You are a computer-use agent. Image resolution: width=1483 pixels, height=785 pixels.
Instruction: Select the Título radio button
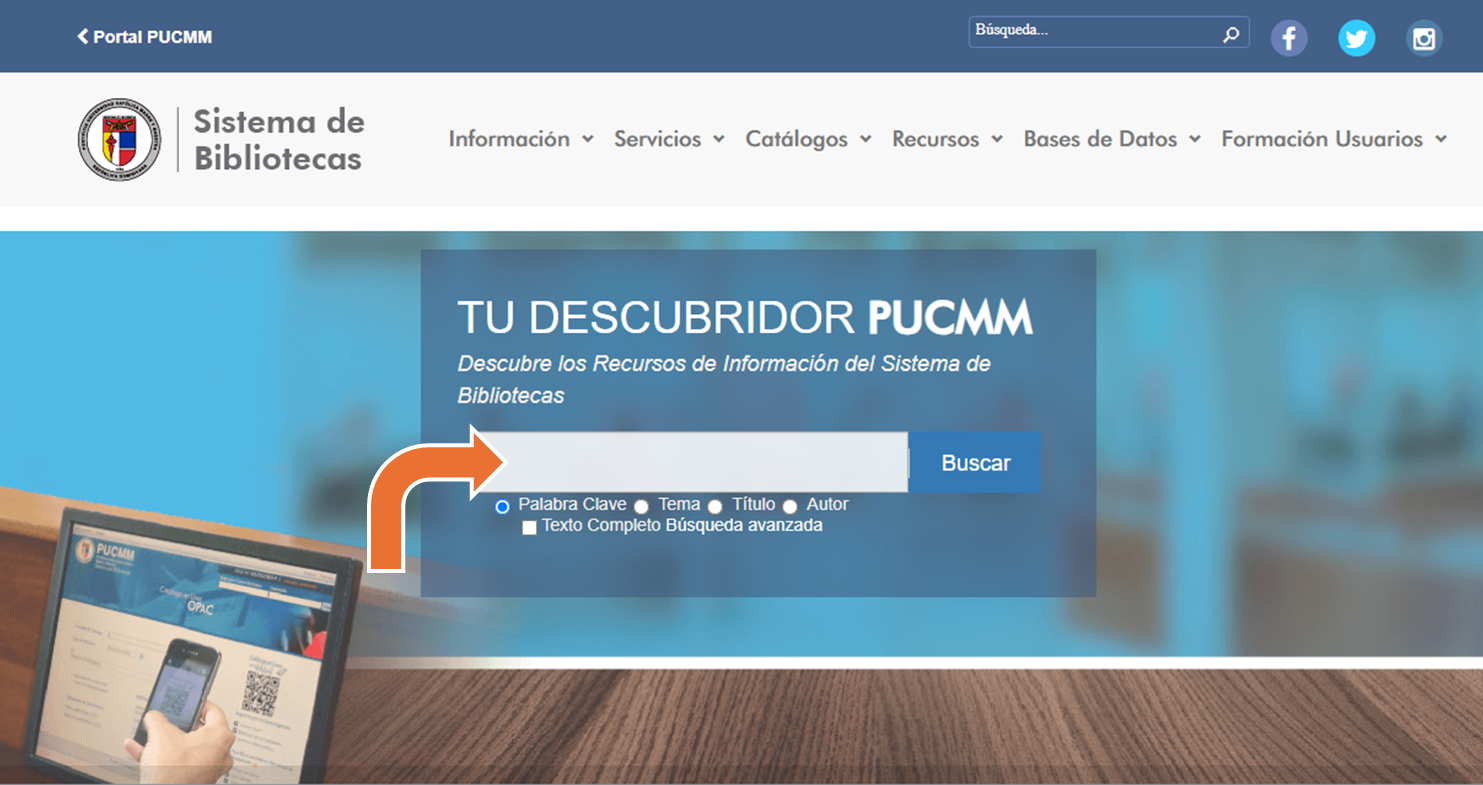click(715, 507)
